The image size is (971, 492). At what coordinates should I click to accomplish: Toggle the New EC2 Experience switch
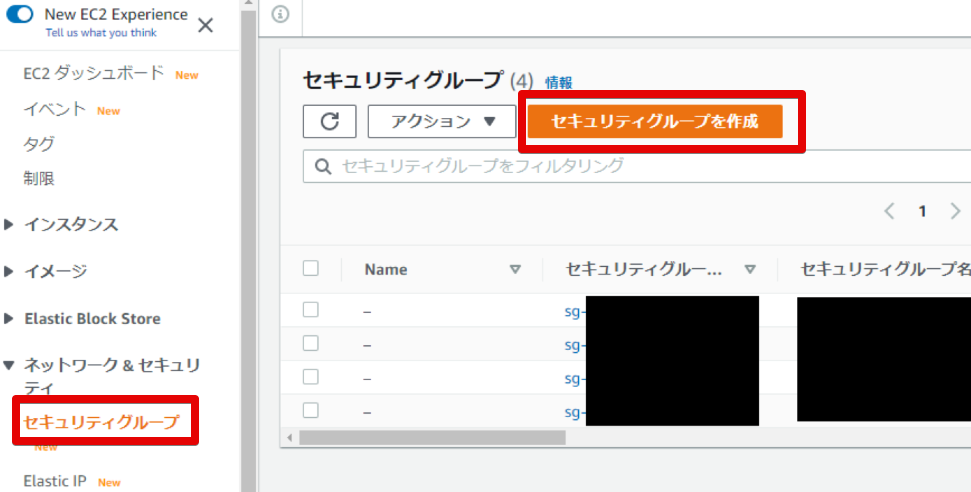20,14
